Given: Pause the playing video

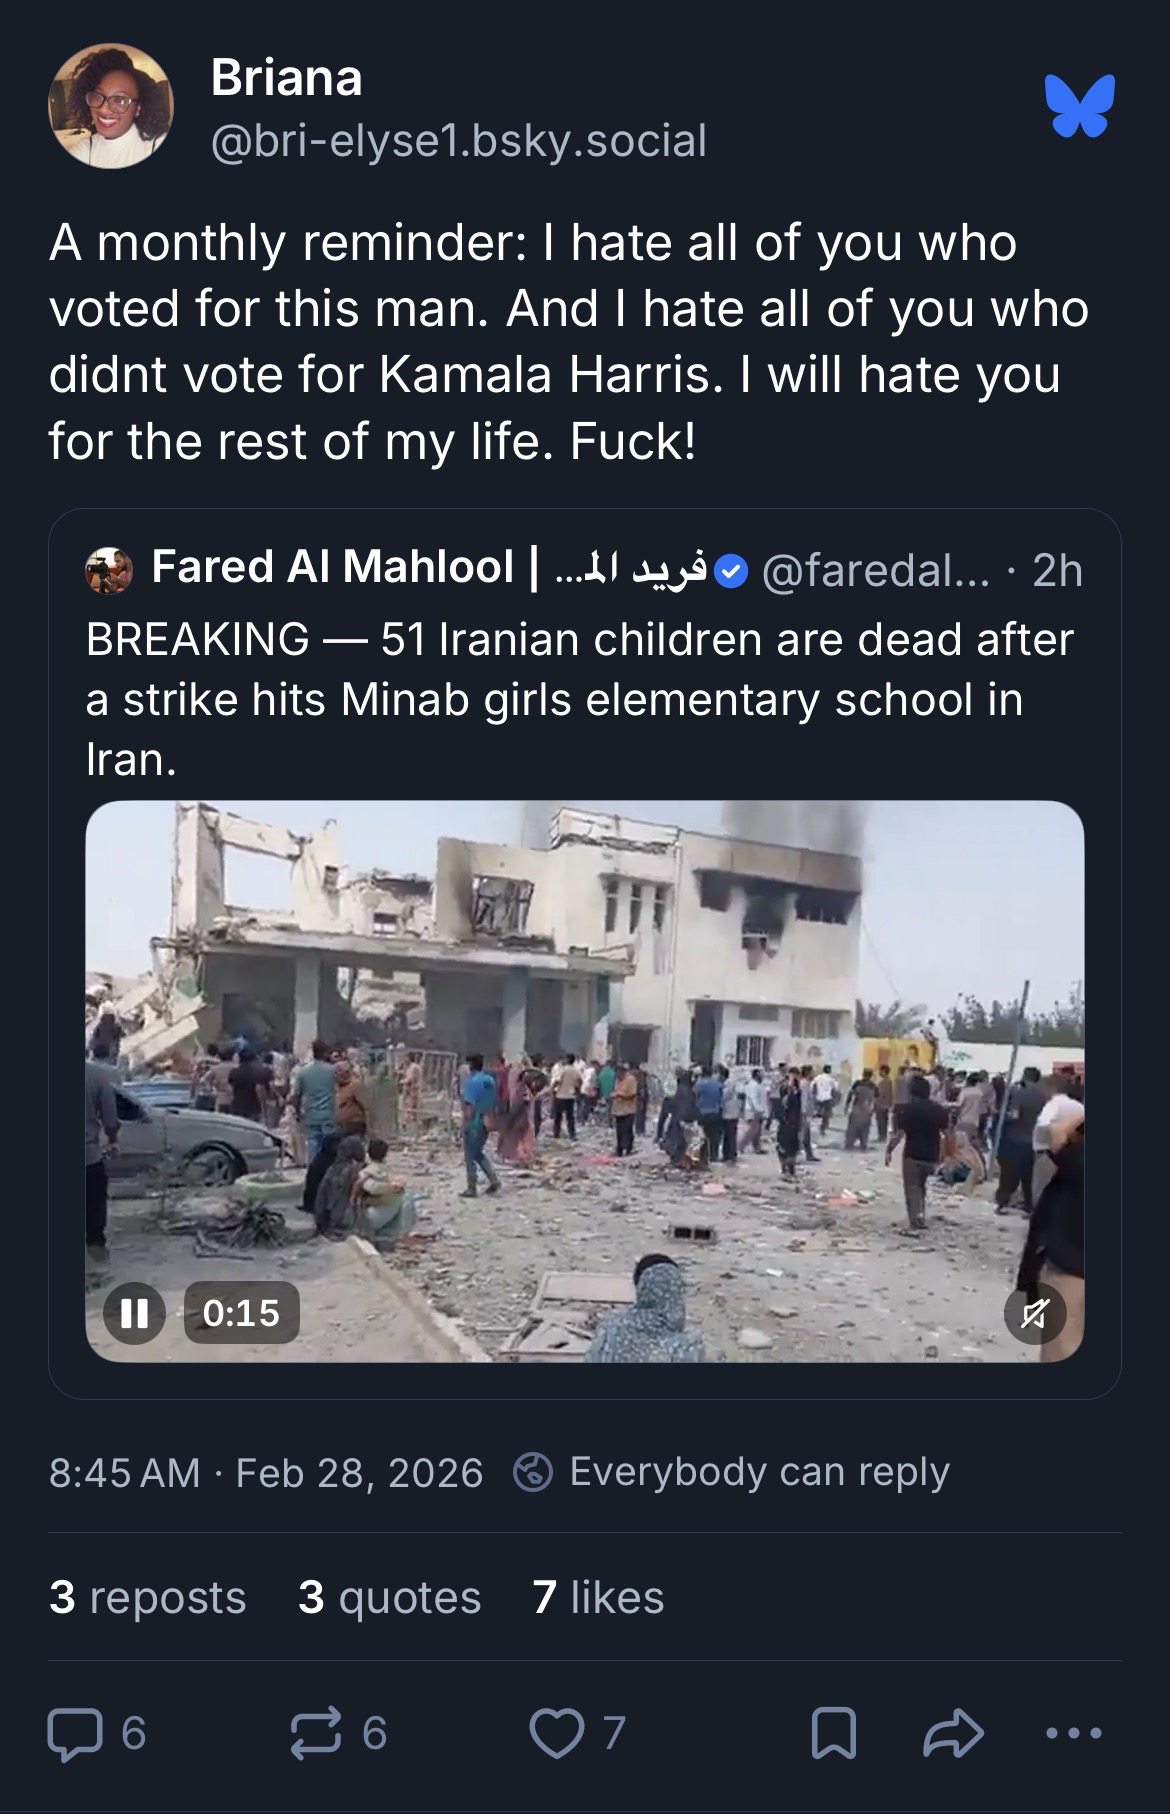Looking at the screenshot, I should click(134, 1312).
